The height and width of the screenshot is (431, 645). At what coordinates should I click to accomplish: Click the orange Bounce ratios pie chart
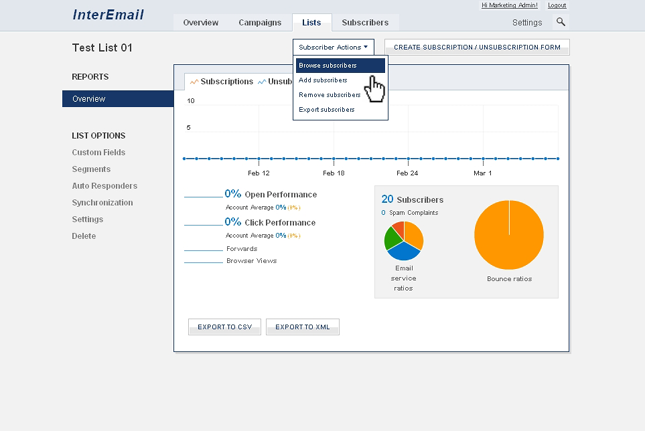[x=508, y=235]
